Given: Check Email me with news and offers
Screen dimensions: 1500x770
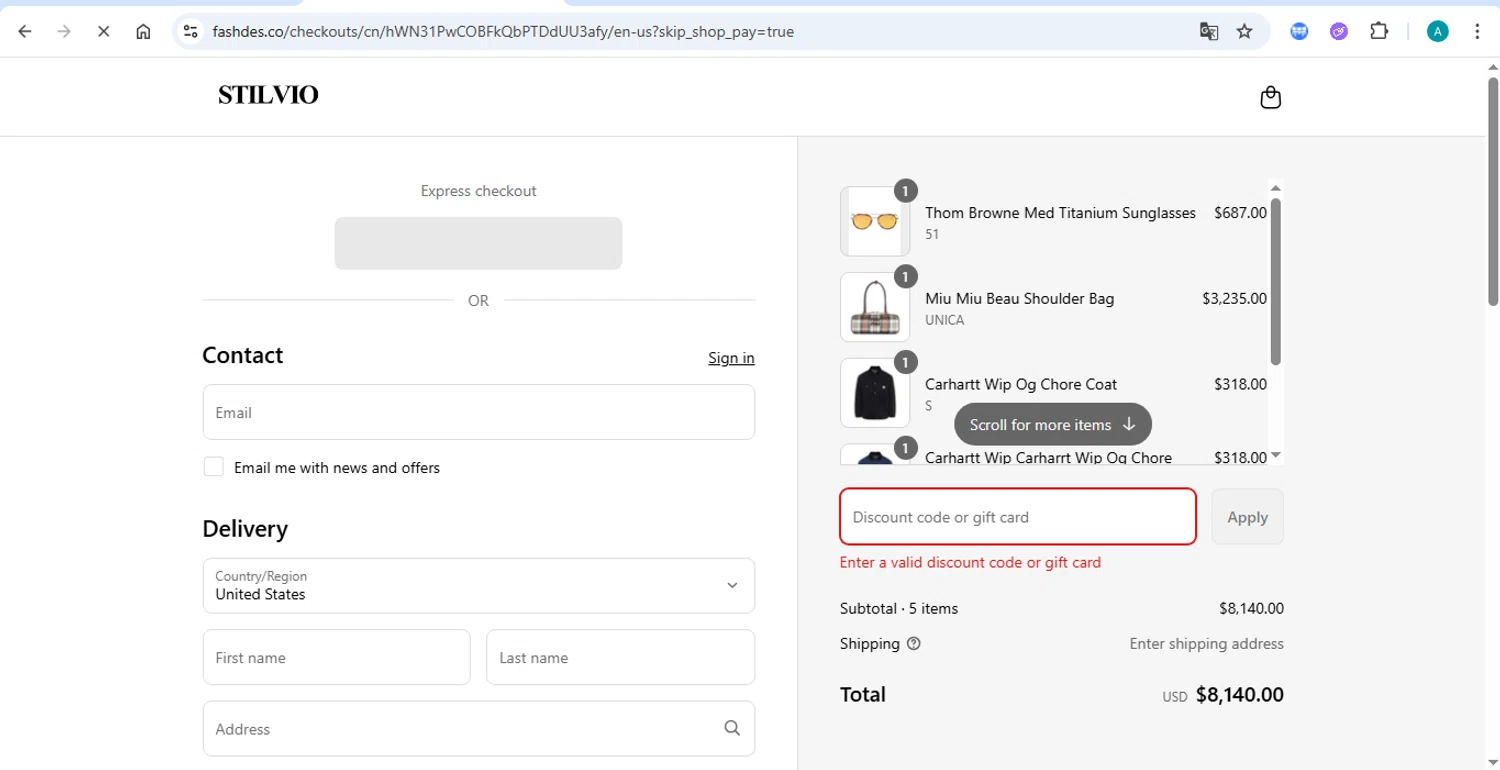Looking at the screenshot, I should click(x=213, y=467).
